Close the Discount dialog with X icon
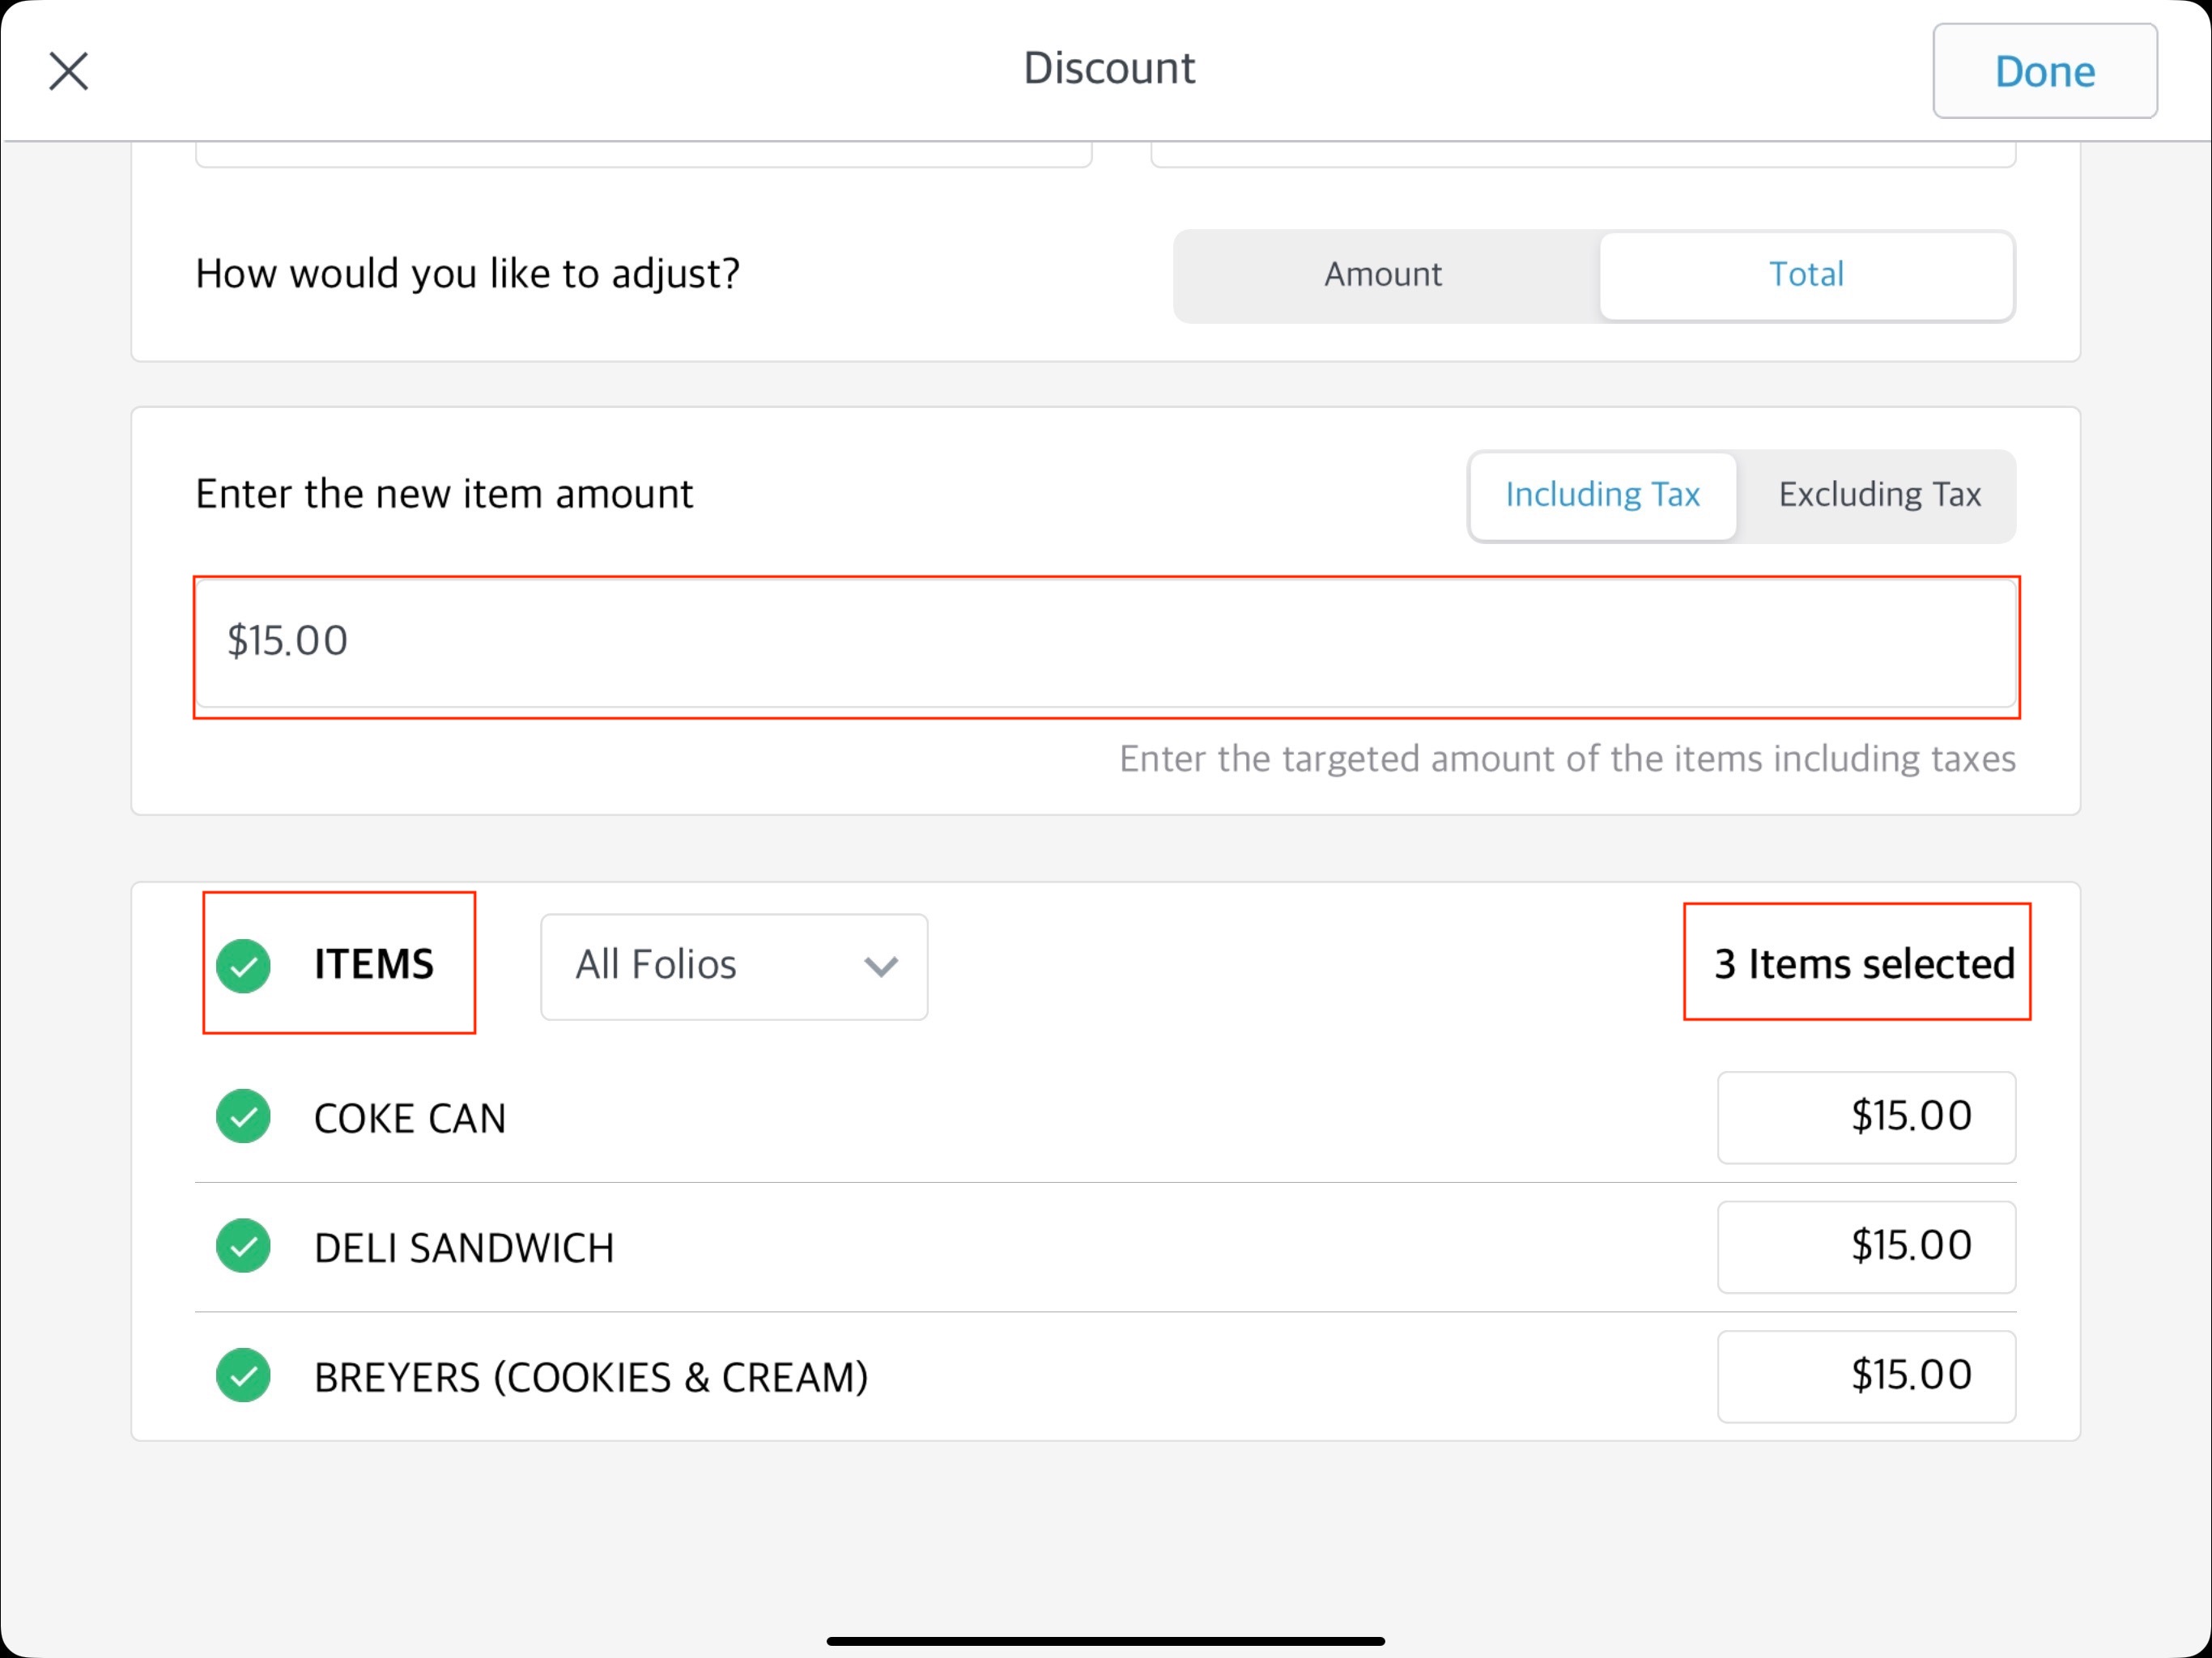 tap(68, 71)
